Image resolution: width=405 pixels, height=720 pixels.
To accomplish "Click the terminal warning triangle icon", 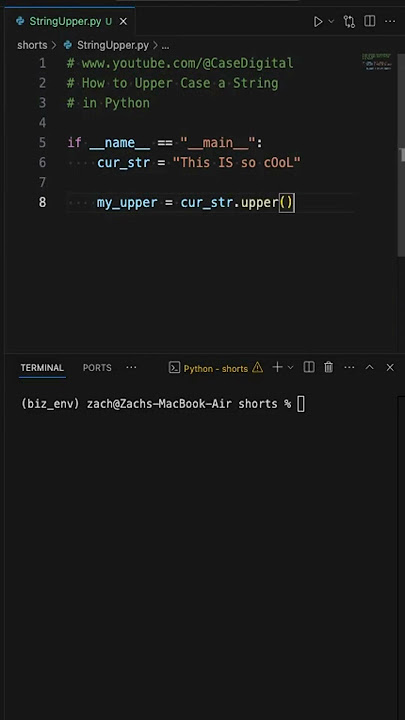I will [x=258, y=367].
